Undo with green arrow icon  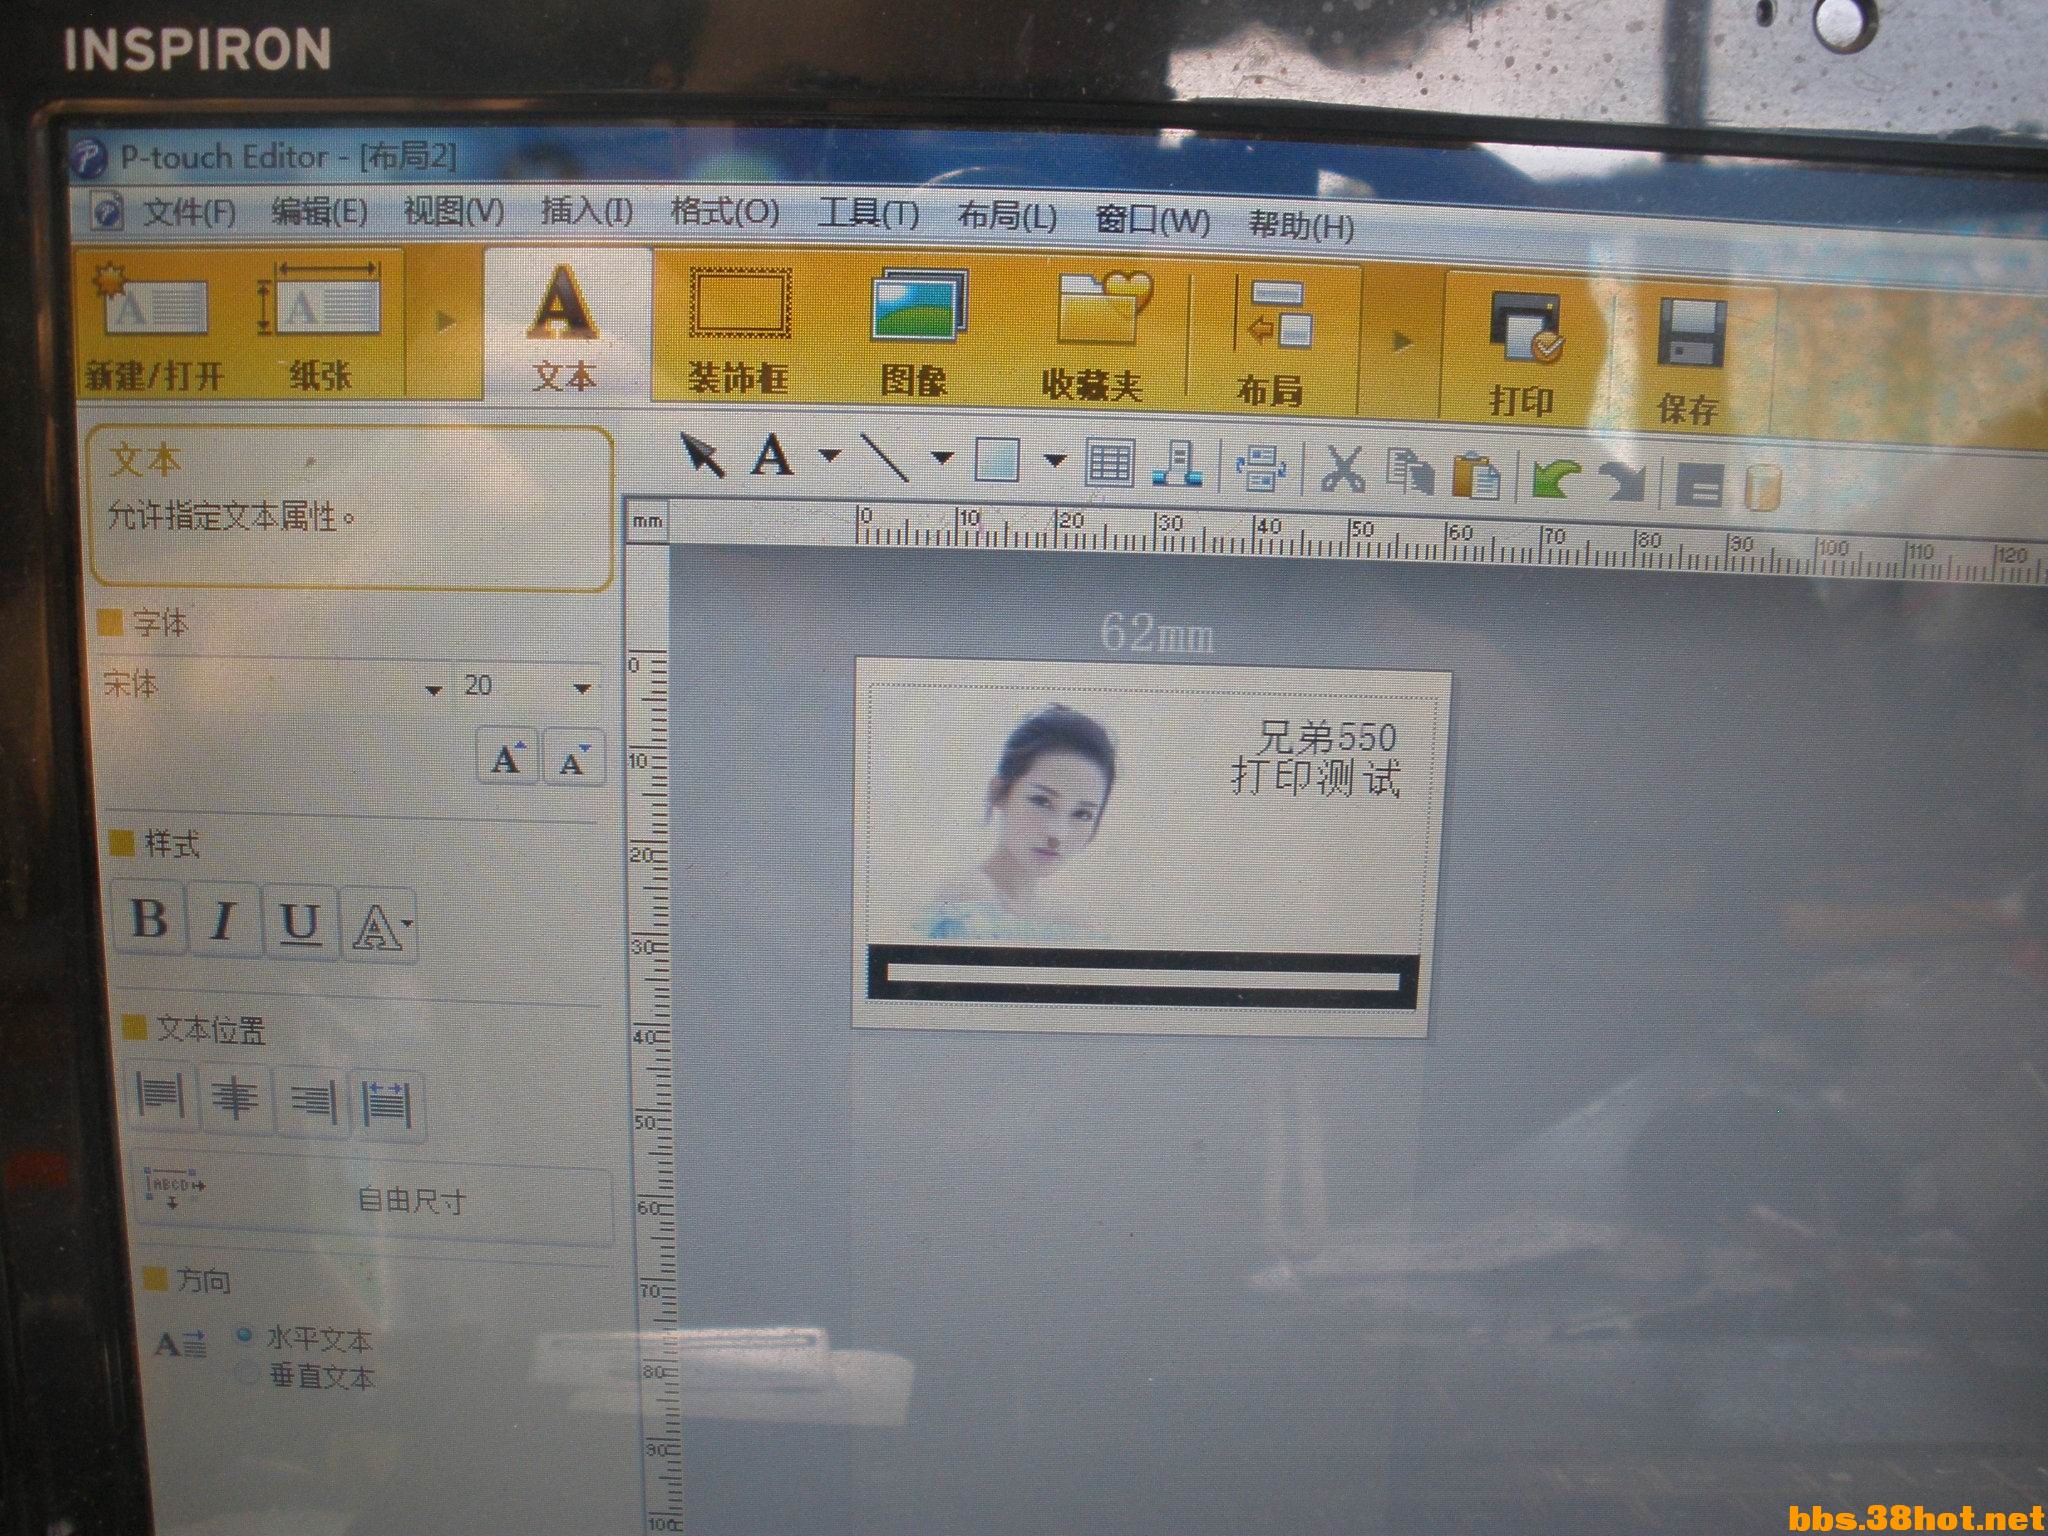(x=1557, y=479)
